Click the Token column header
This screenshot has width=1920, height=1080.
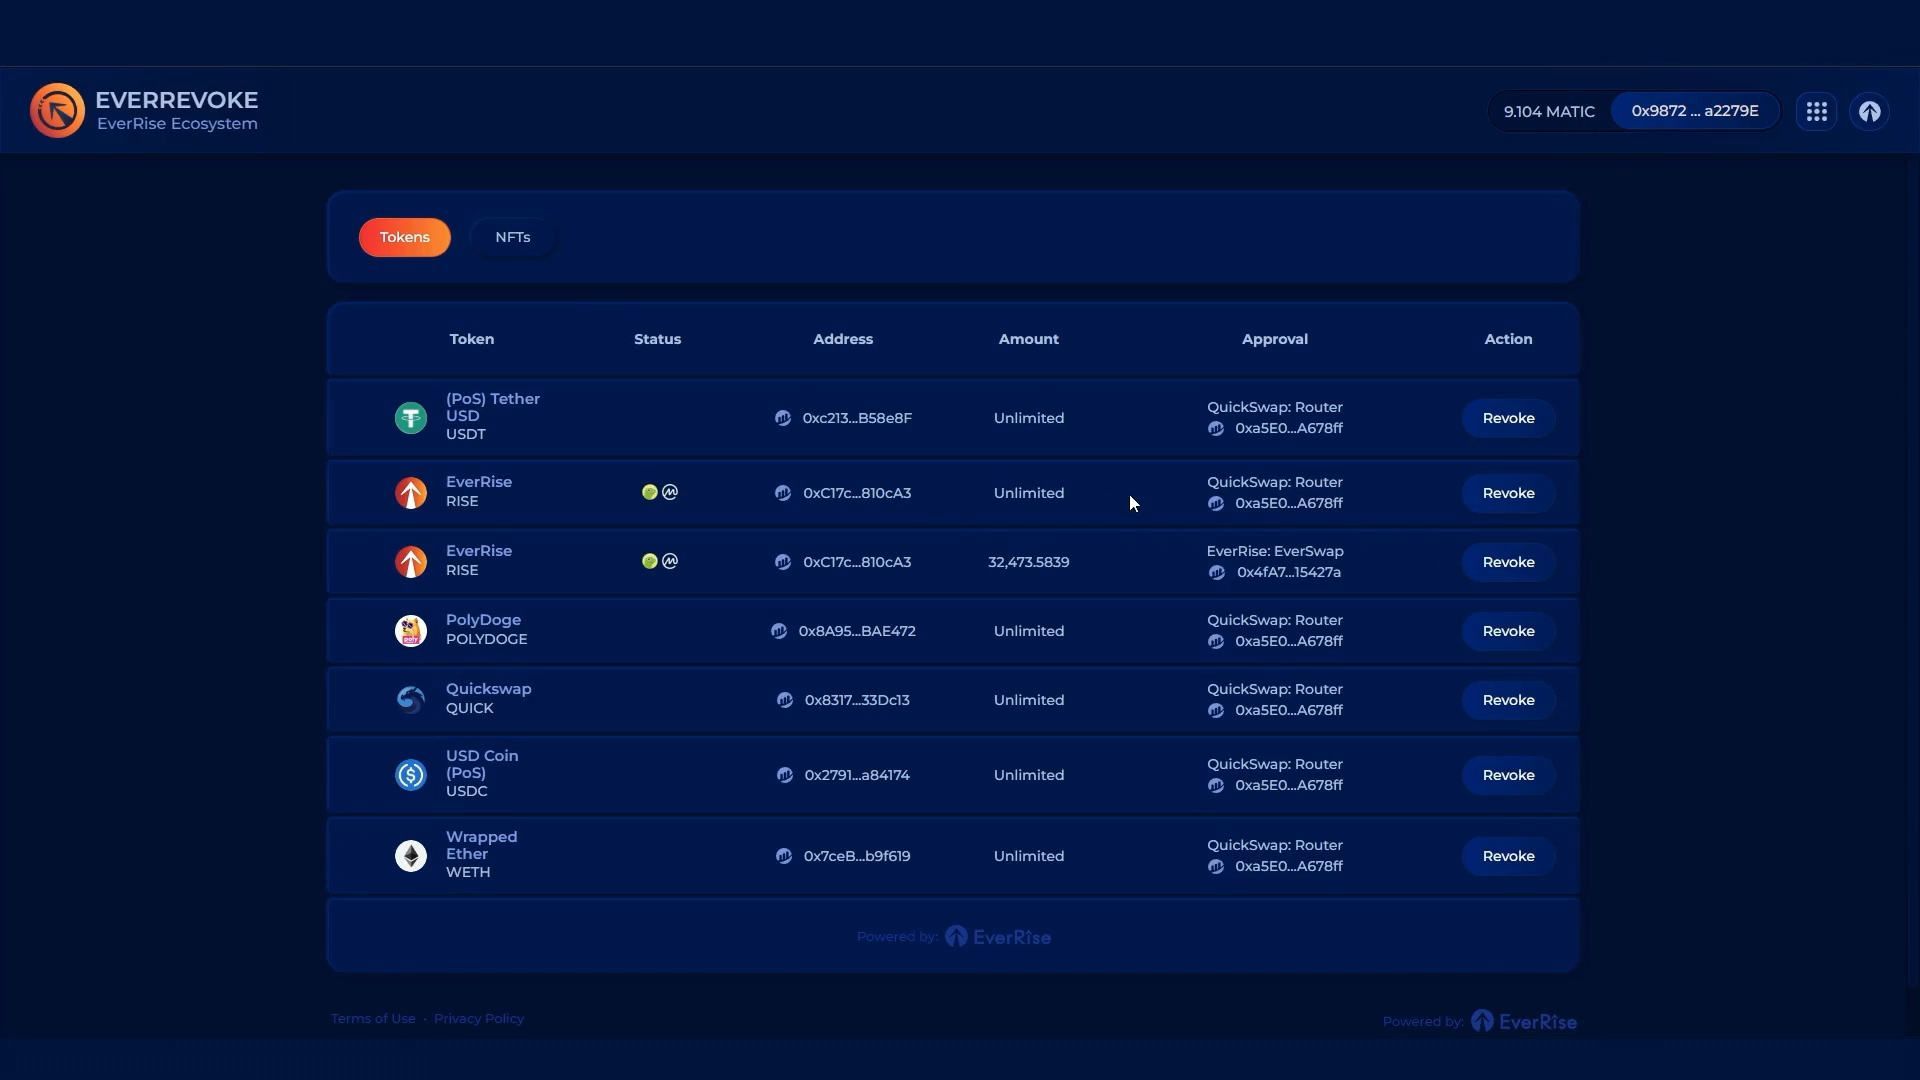pyautogui.click(x=472, y=339)
